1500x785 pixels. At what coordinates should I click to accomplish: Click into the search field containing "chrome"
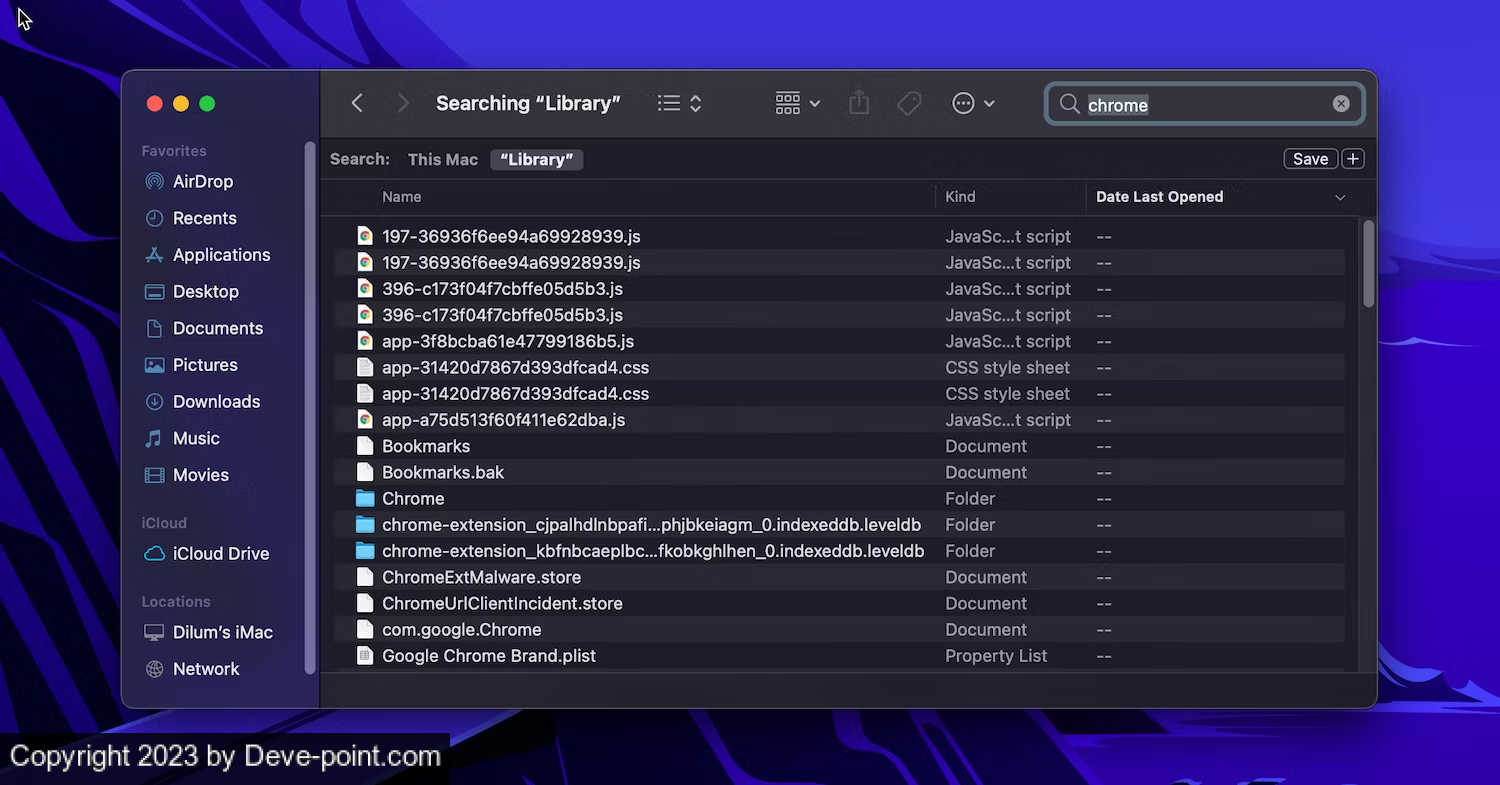[x=1205, y=104]
